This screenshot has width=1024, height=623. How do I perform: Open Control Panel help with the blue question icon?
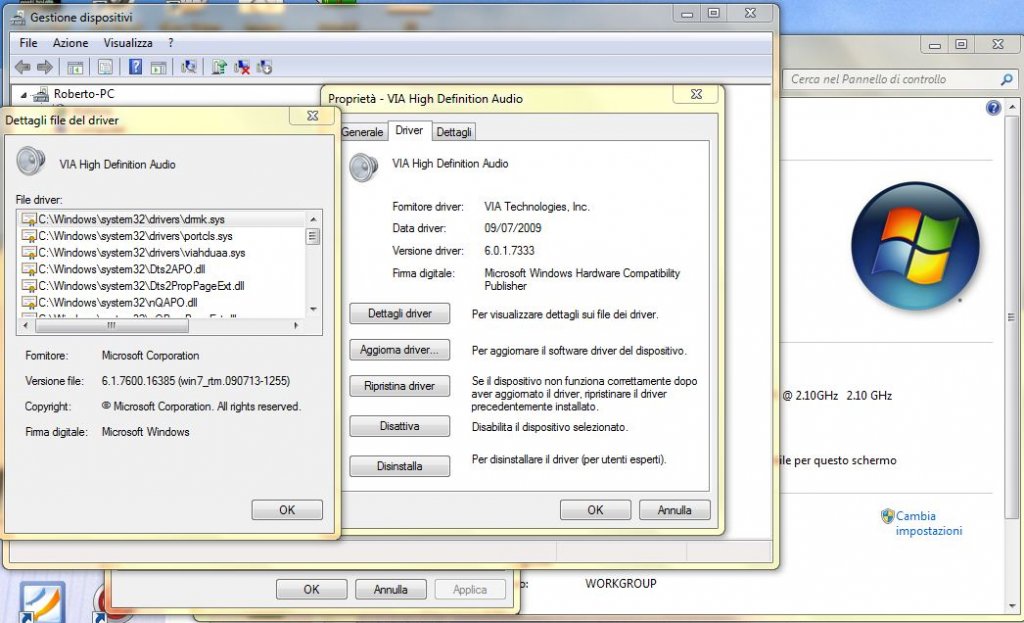tap(993, 108)
